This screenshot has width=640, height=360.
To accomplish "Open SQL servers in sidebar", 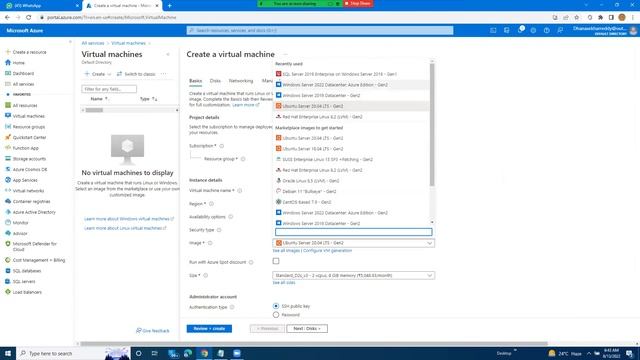I will point(20,281).
